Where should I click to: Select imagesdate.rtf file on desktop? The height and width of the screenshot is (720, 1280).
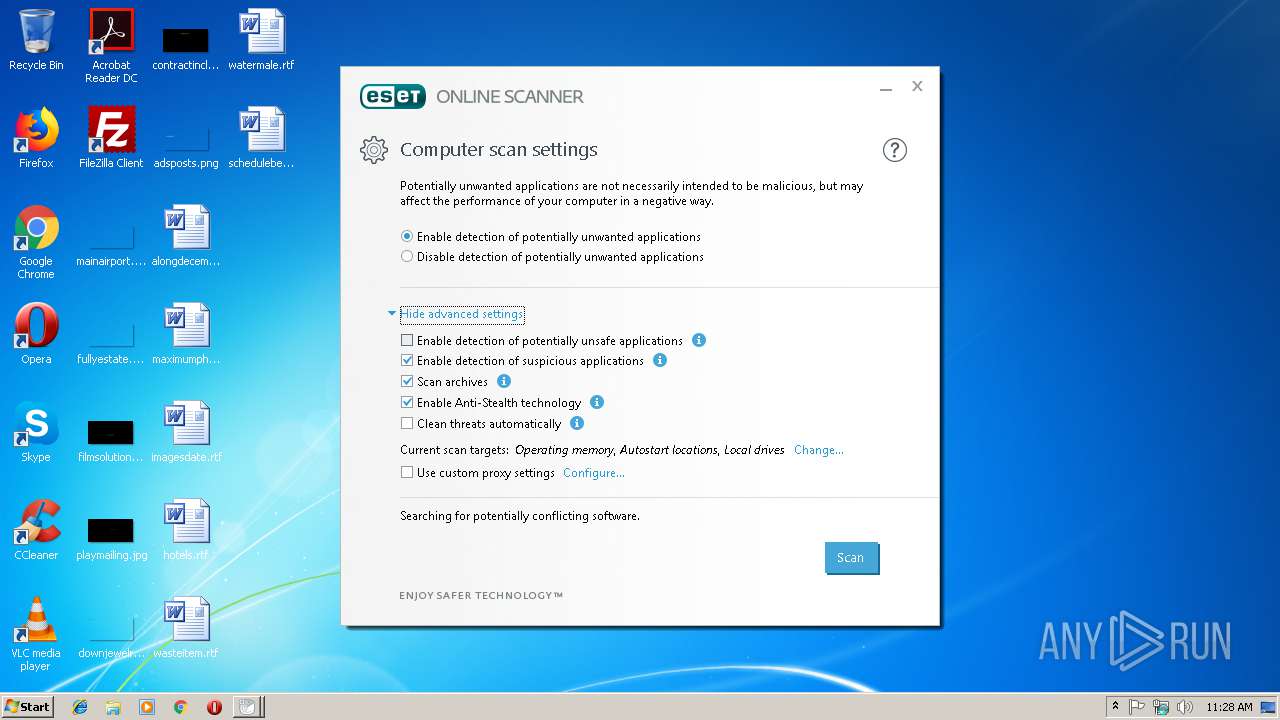[x=186, y=432]
